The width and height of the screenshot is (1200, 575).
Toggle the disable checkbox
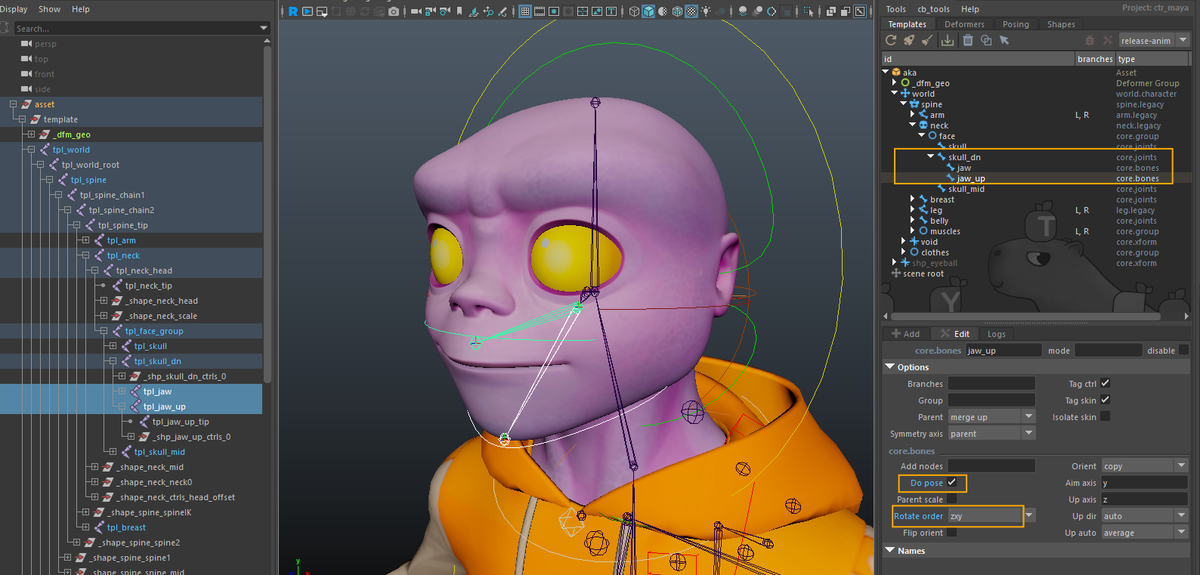tap(1184, 350)
